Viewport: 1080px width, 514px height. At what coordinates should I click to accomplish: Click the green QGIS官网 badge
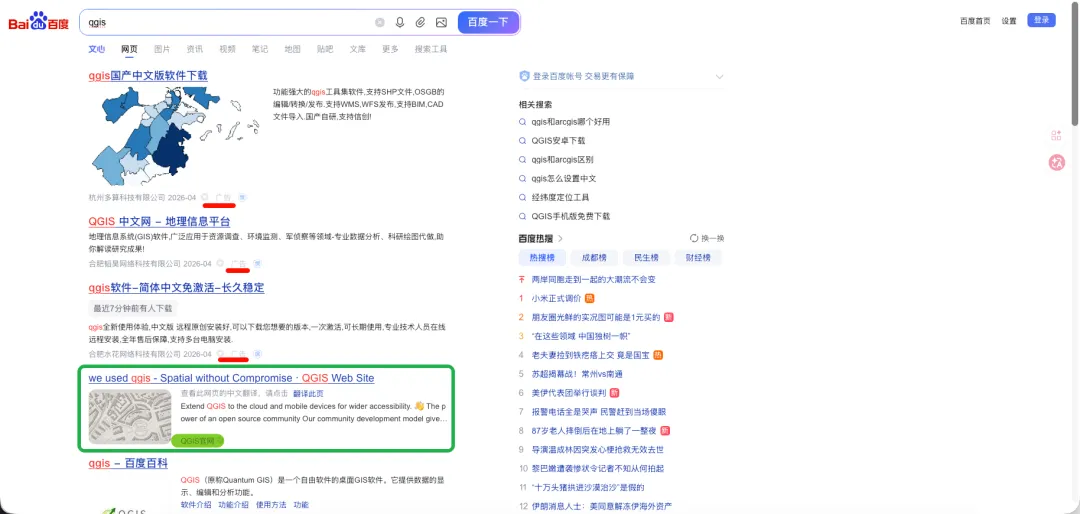pos(198,440)
